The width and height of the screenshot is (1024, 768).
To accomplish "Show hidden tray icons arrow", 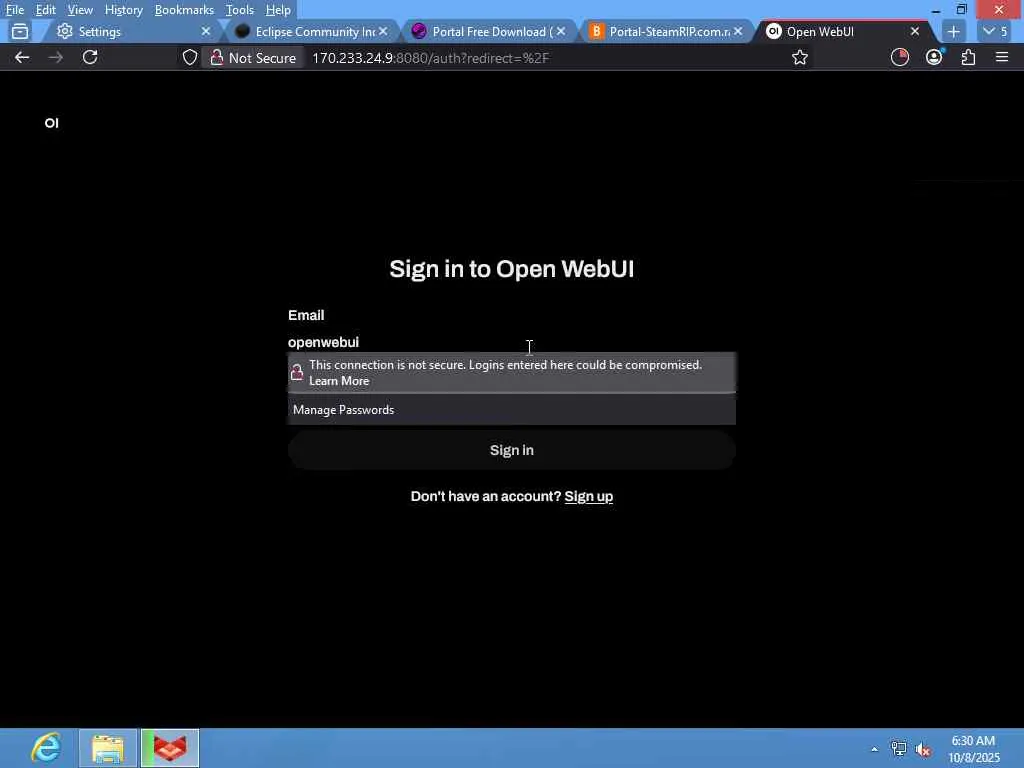I will point(874,749).
